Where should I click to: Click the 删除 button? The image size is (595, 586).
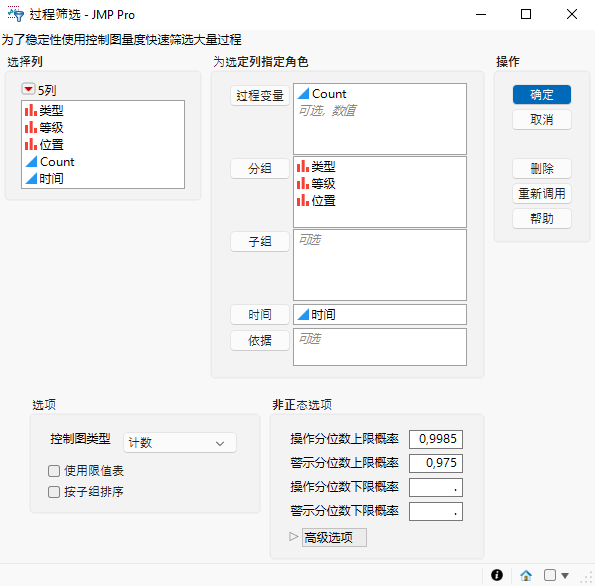[x=541, y=169]
